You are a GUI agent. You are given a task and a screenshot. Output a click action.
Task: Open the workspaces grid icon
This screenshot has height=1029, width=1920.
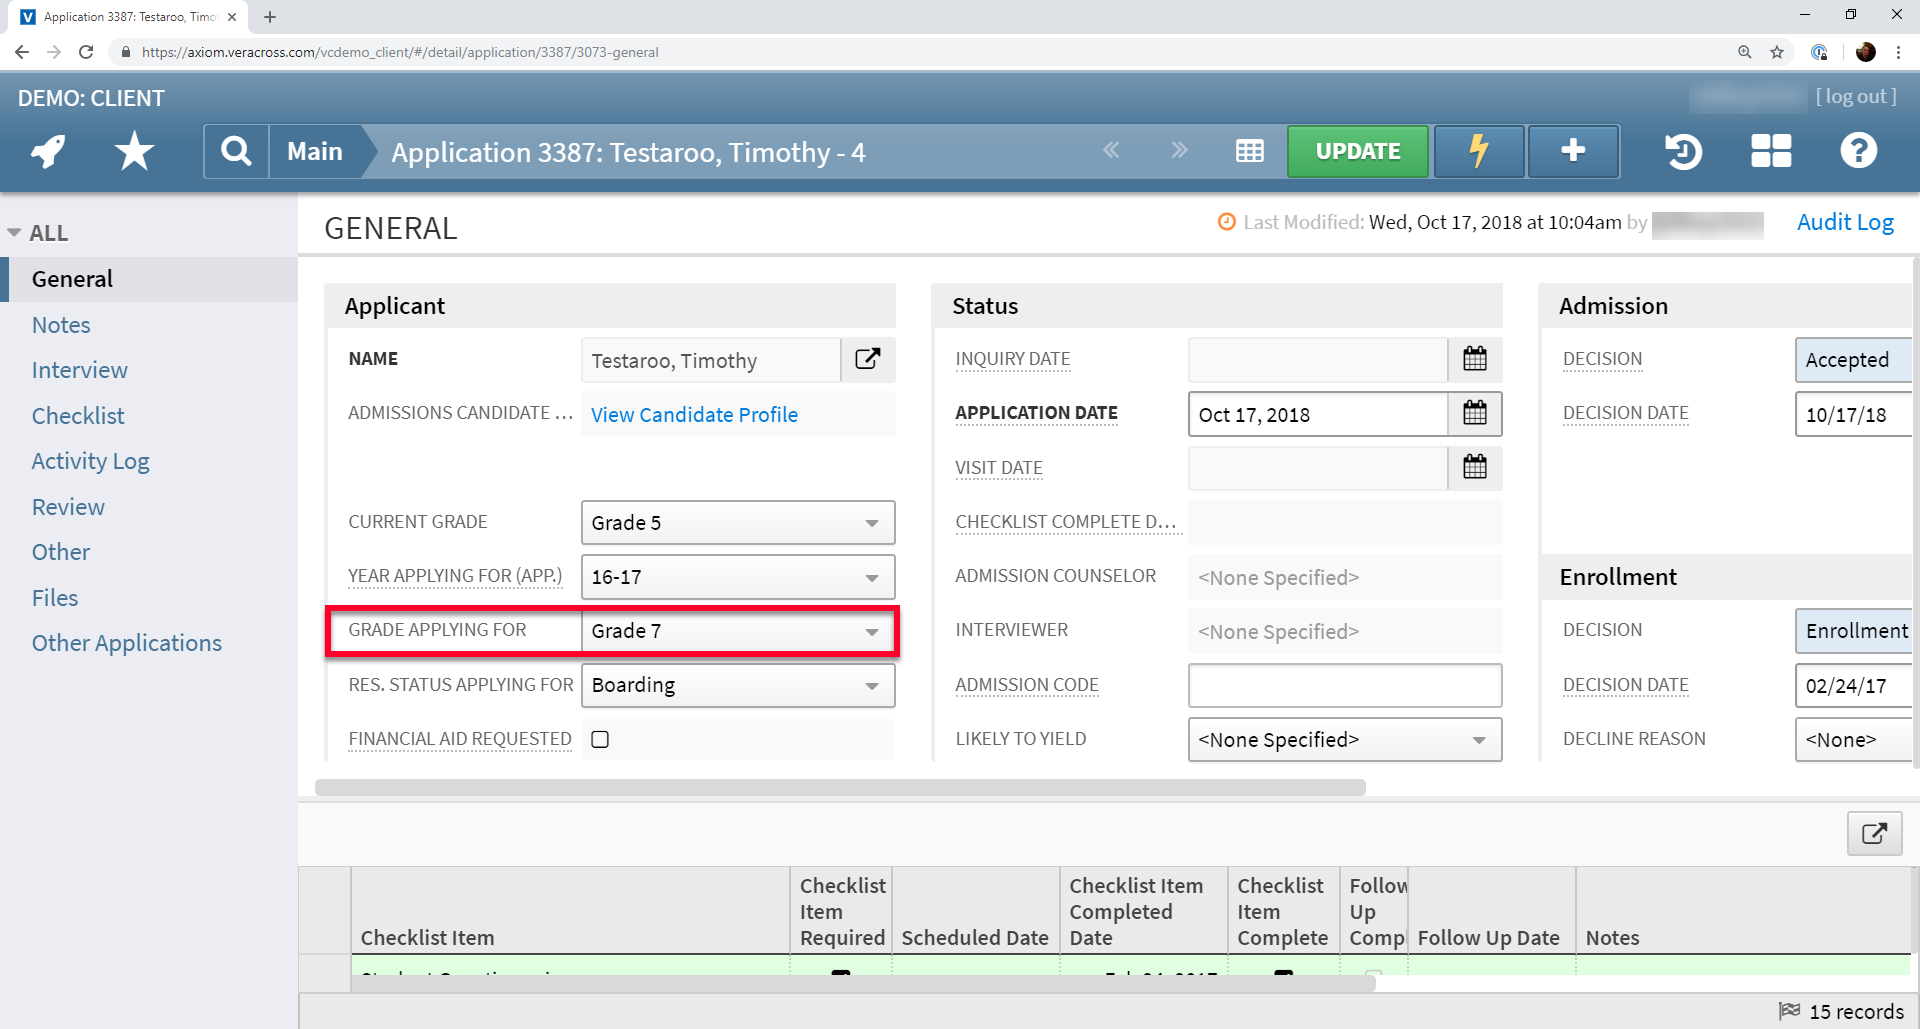click(1770, 151)
